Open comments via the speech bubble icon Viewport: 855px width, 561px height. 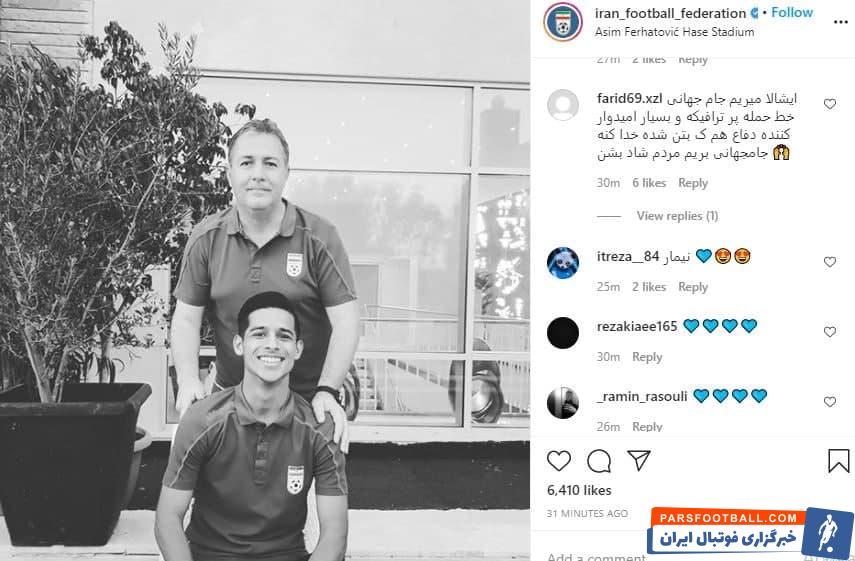coord(599,461)
